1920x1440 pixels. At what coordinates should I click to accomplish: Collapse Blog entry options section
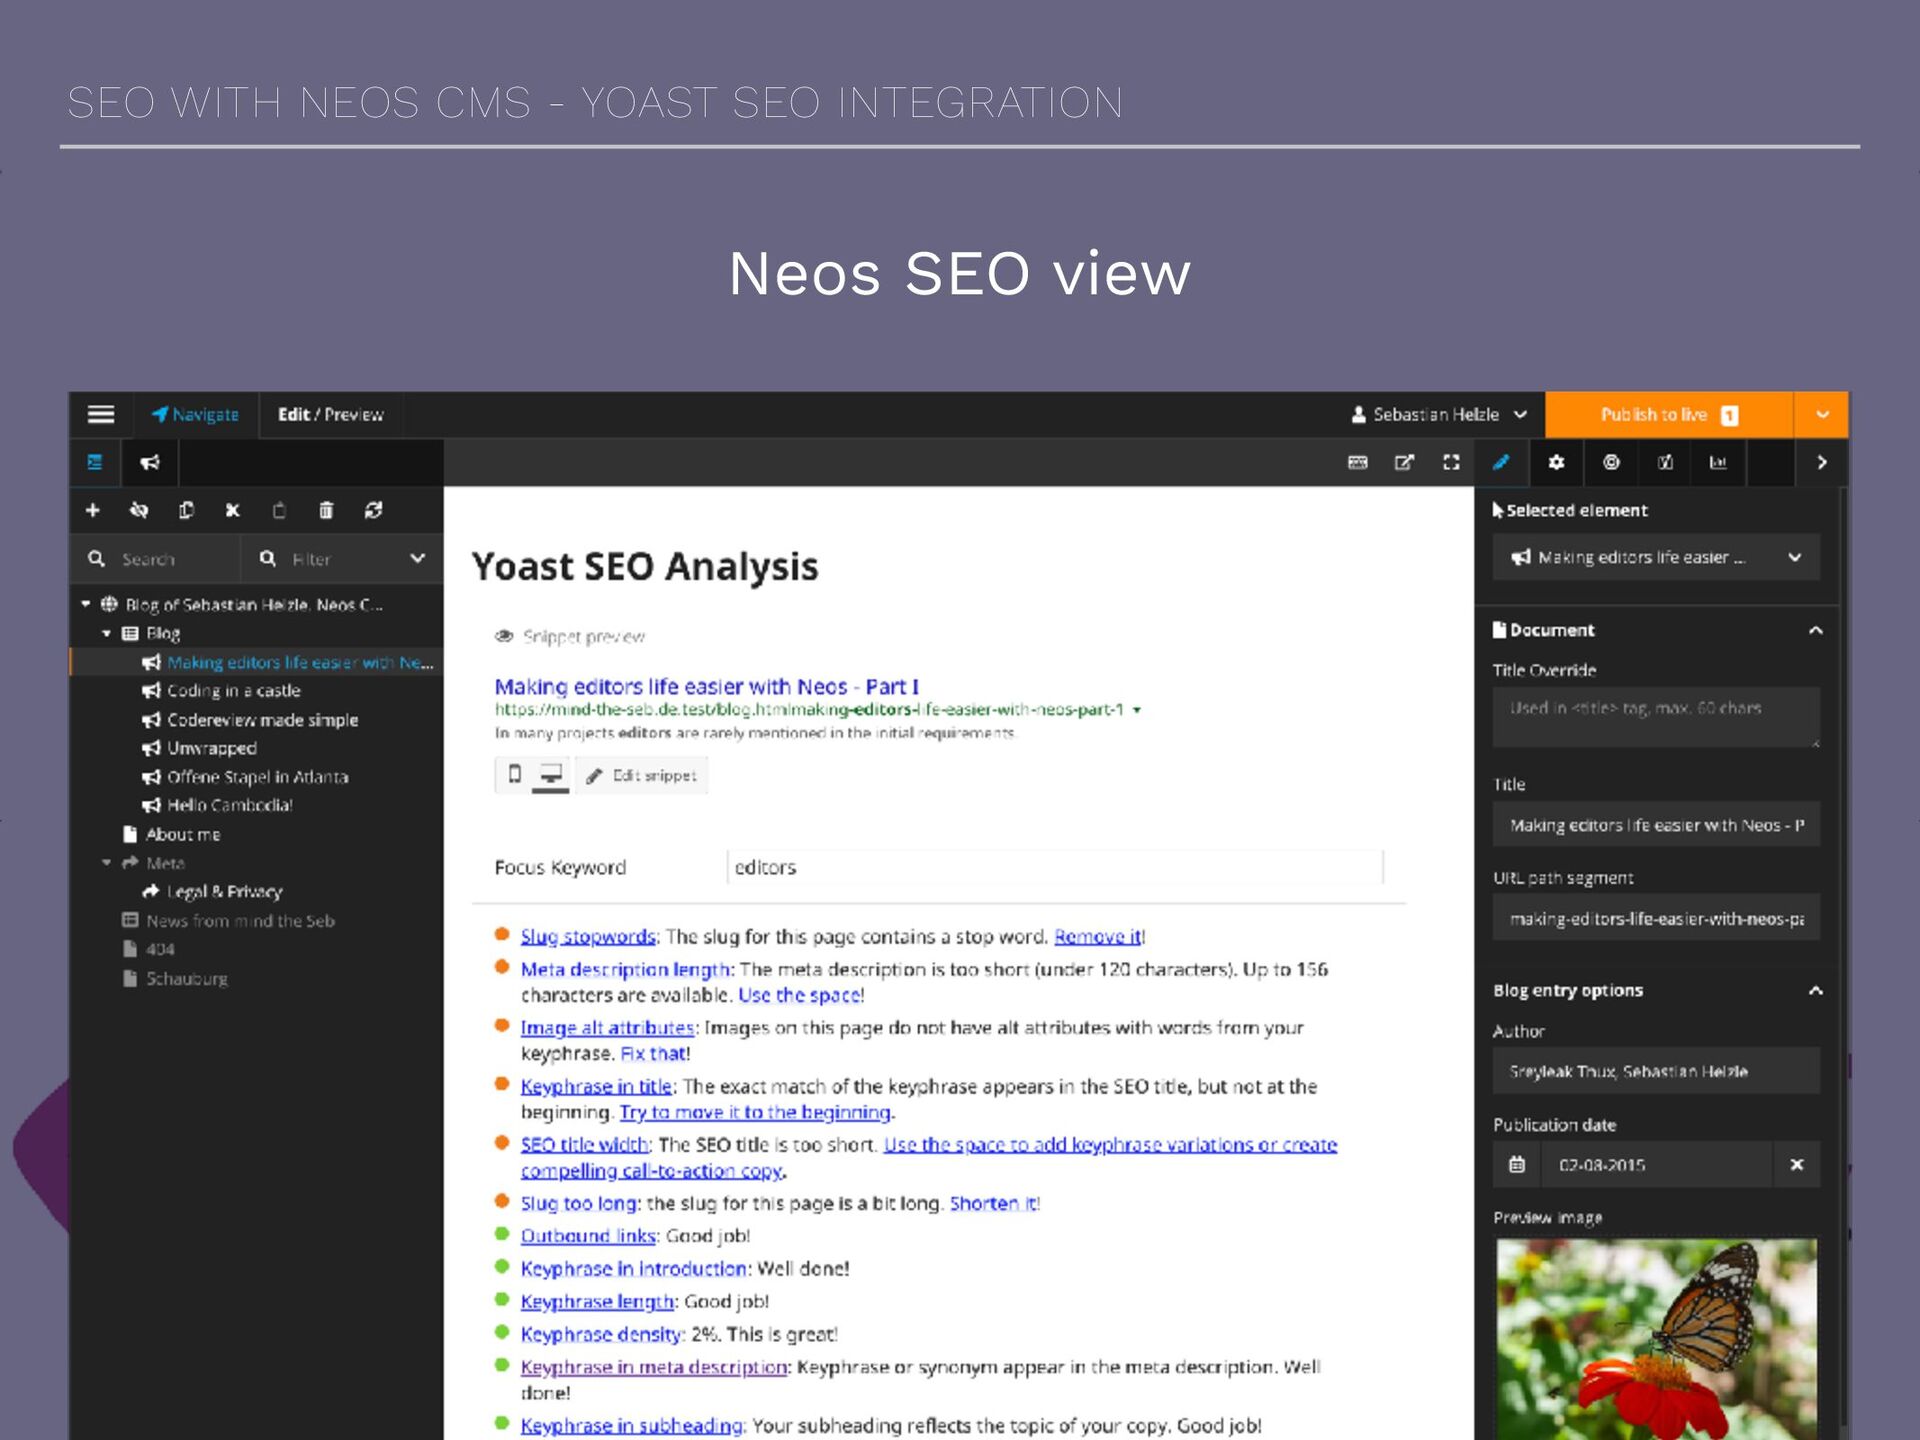[1816, 990]
